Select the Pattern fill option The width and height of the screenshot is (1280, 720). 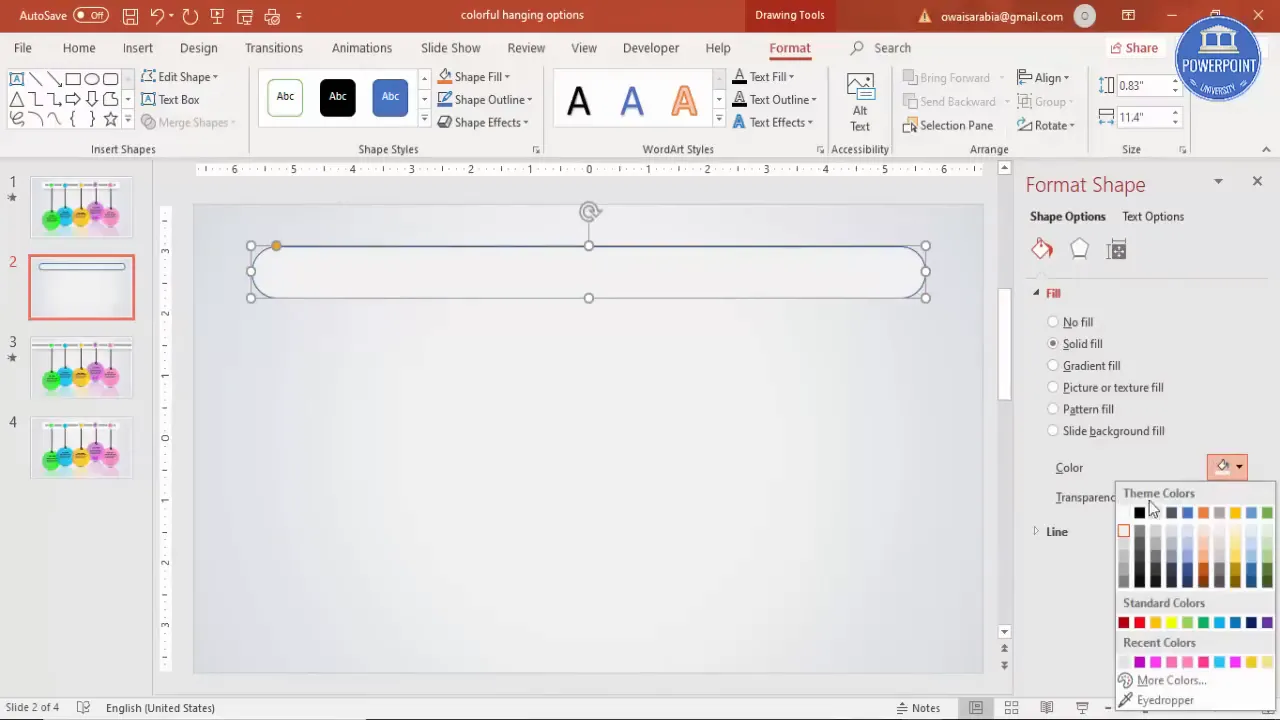(1080, 410)
